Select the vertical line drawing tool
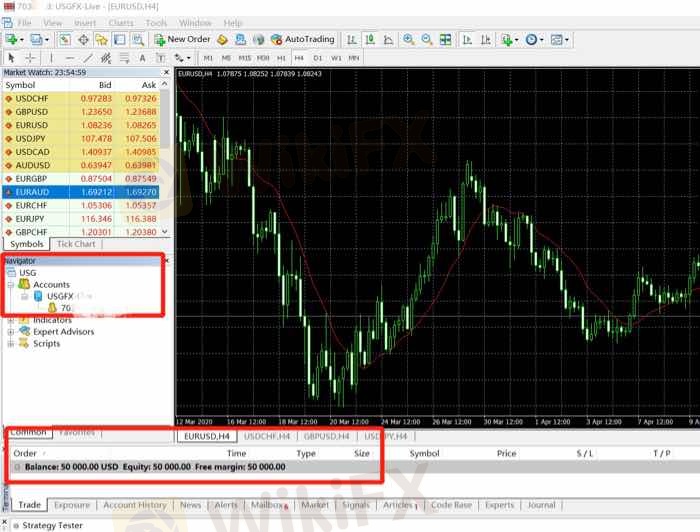The width and height of the screenshot is (700, 532). pyautogui.click(x=51, y=58)
